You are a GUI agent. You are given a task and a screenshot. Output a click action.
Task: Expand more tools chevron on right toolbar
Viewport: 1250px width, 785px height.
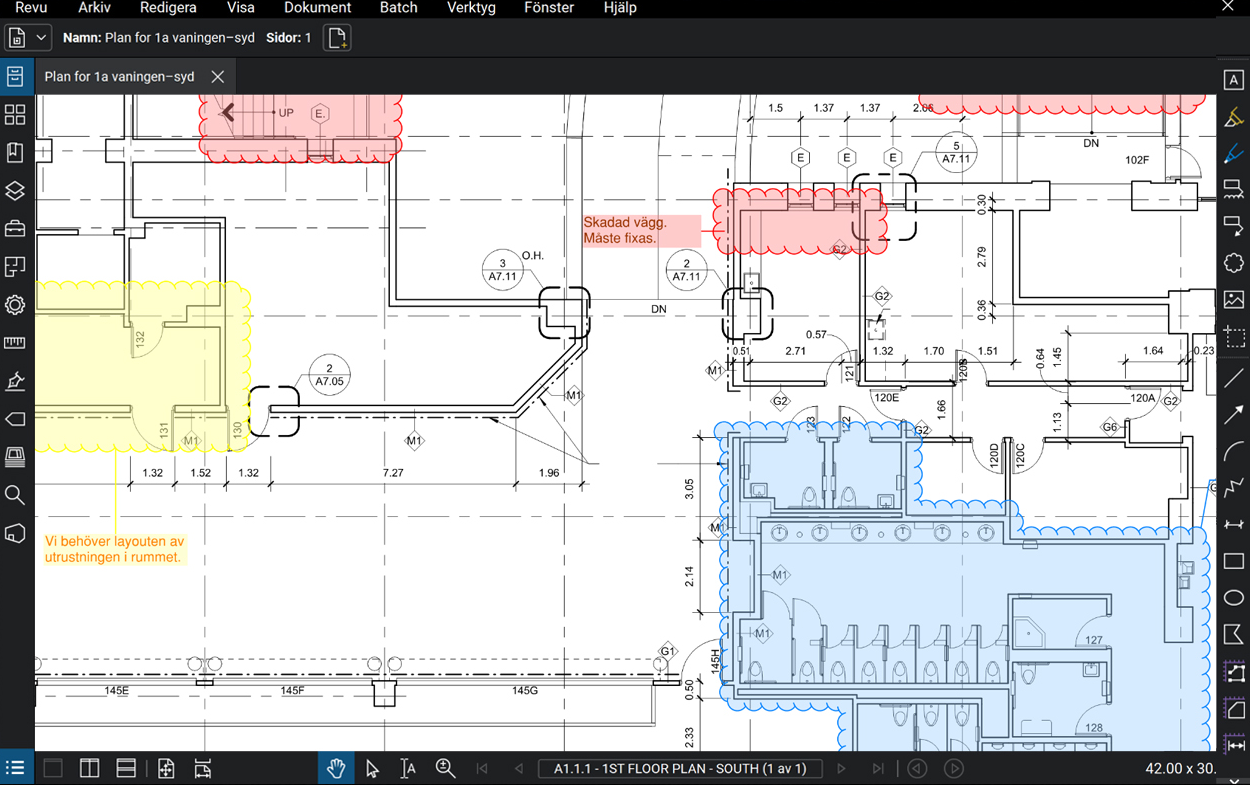1233,778
